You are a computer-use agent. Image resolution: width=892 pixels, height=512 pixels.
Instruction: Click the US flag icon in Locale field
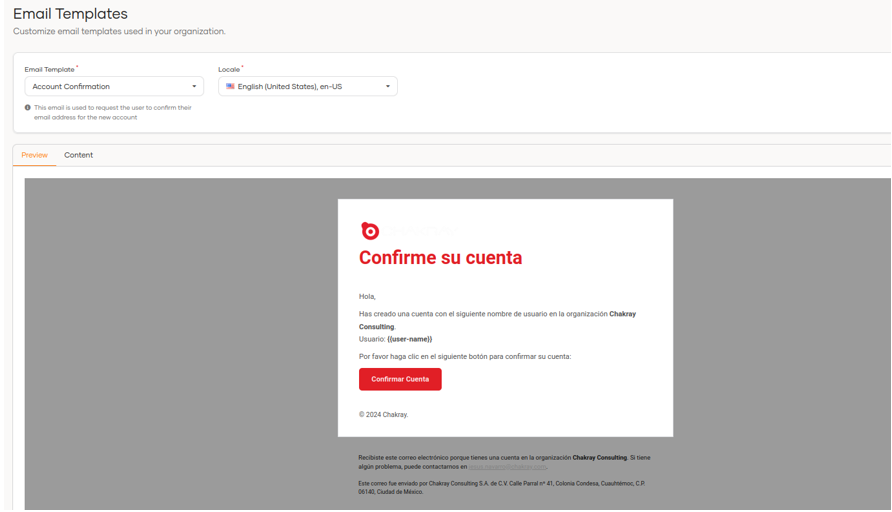(230, 87)
